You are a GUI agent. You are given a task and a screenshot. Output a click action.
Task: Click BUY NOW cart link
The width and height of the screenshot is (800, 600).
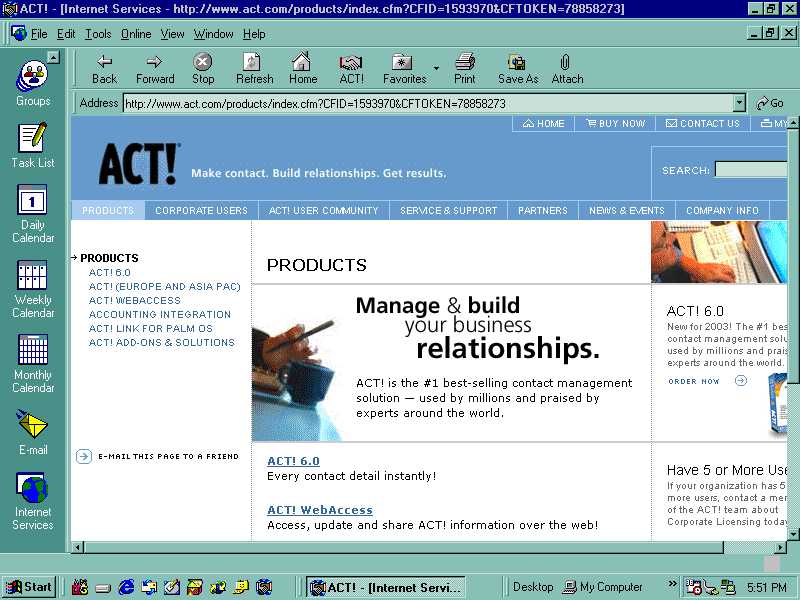615,123
